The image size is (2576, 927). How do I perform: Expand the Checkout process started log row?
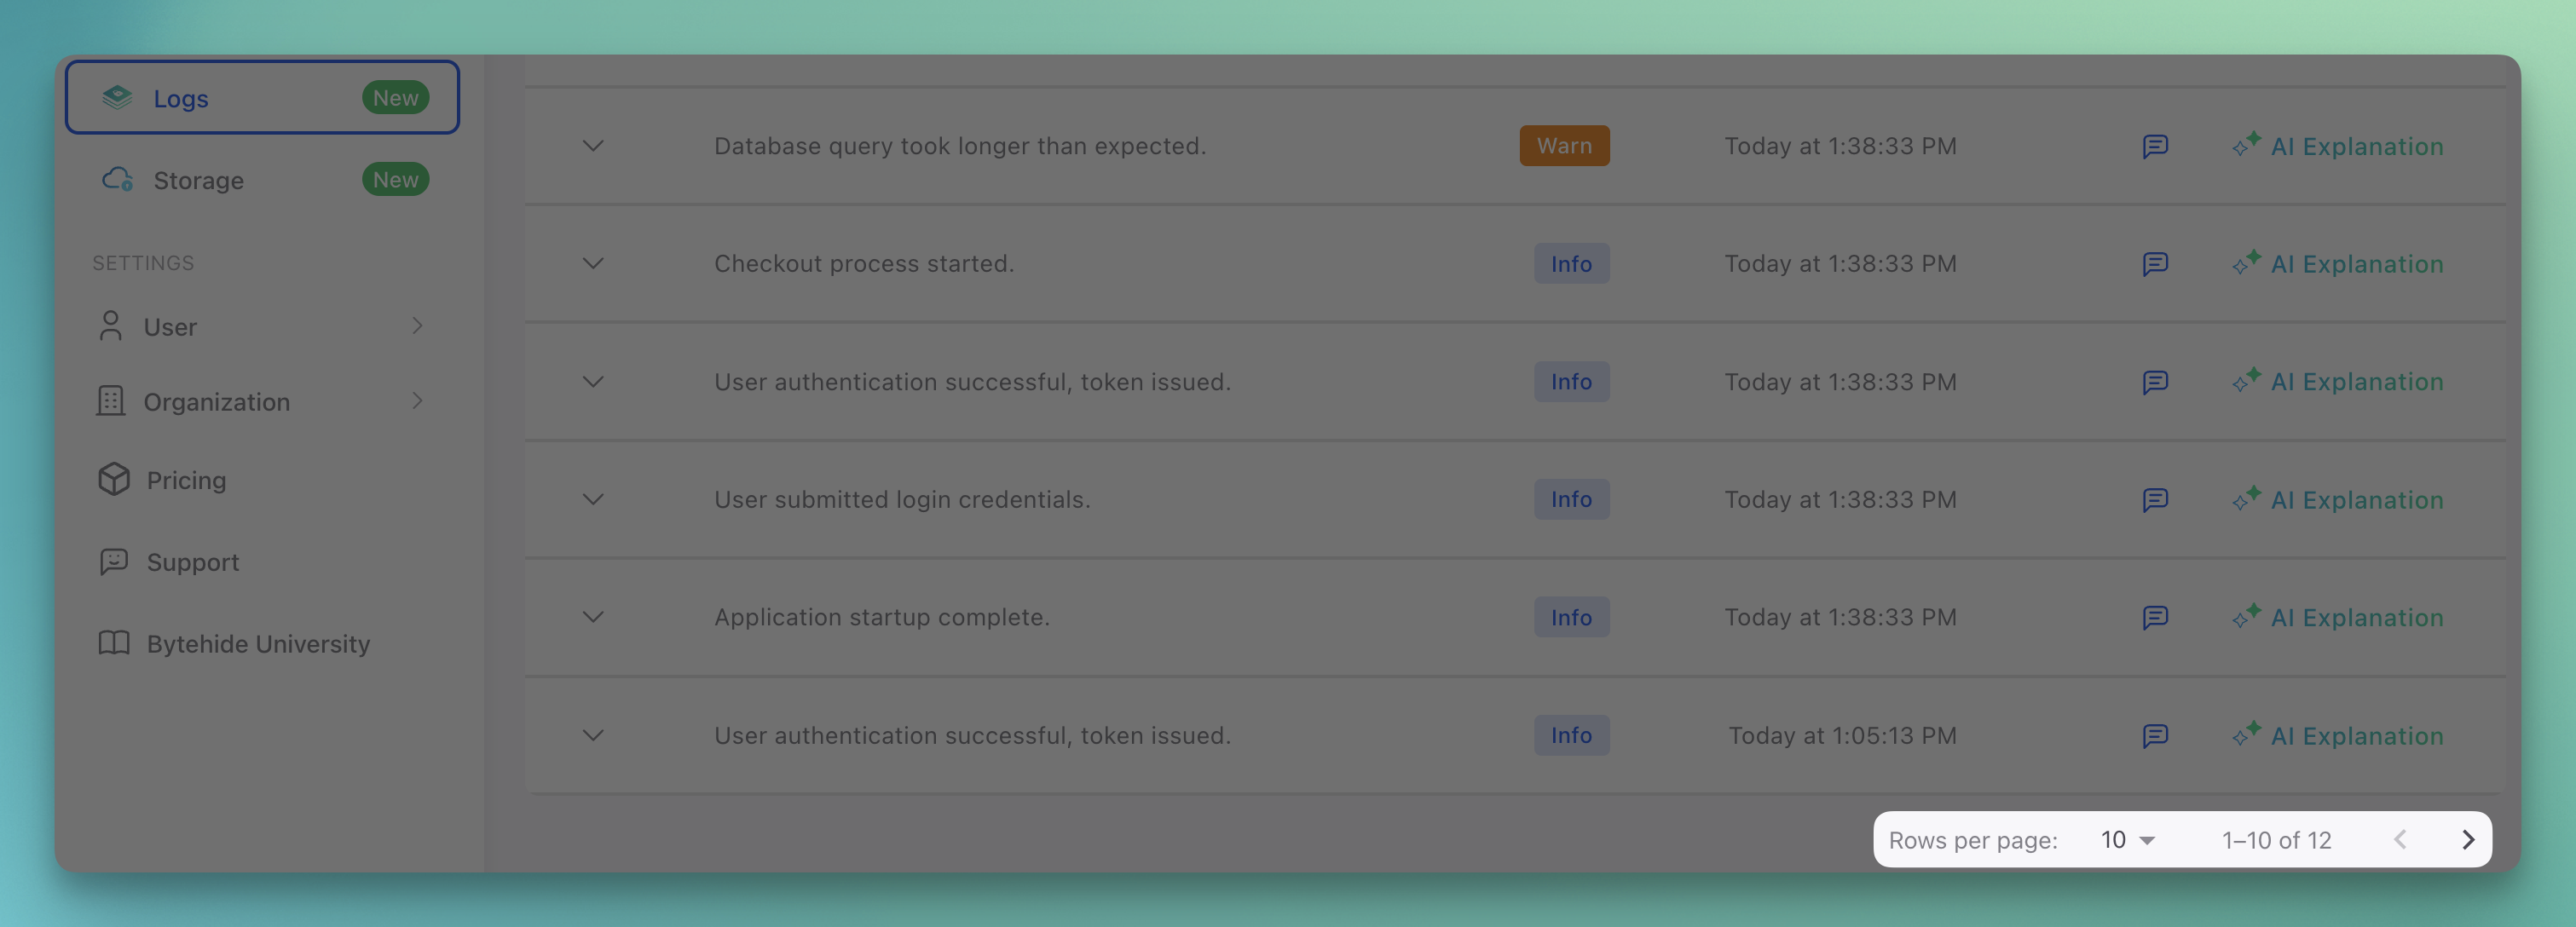pyautogui.click(x=592, y=264)
